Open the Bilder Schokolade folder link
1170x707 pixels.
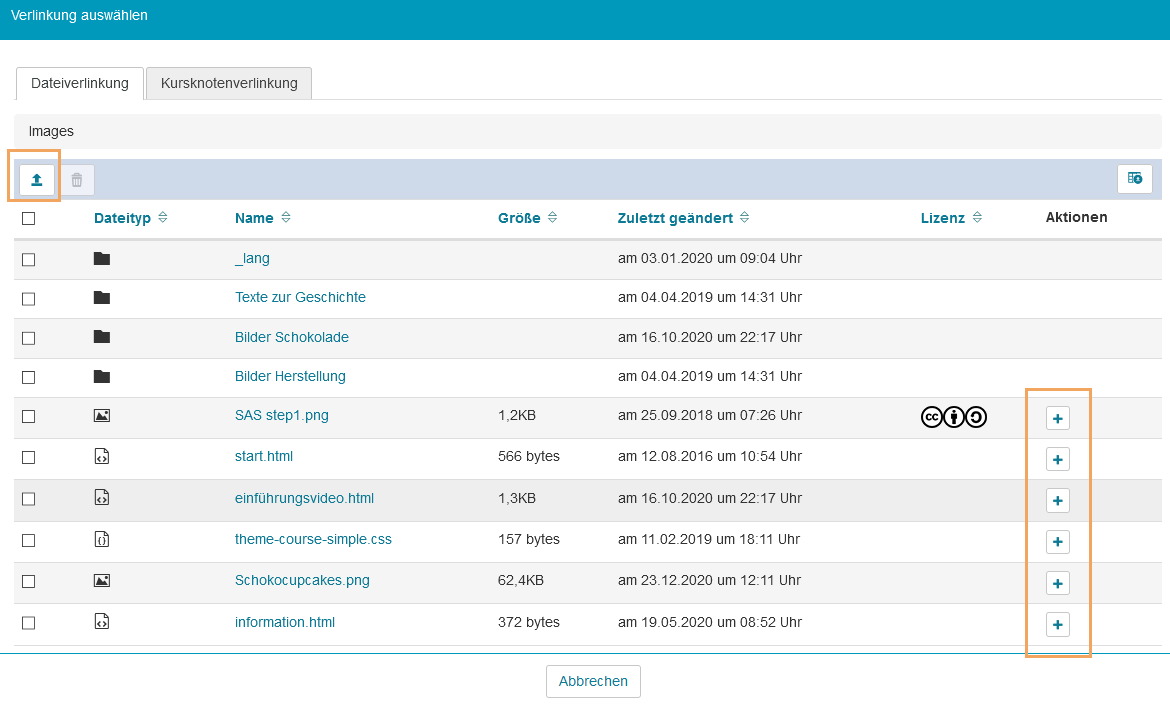(x=292, y=337)
